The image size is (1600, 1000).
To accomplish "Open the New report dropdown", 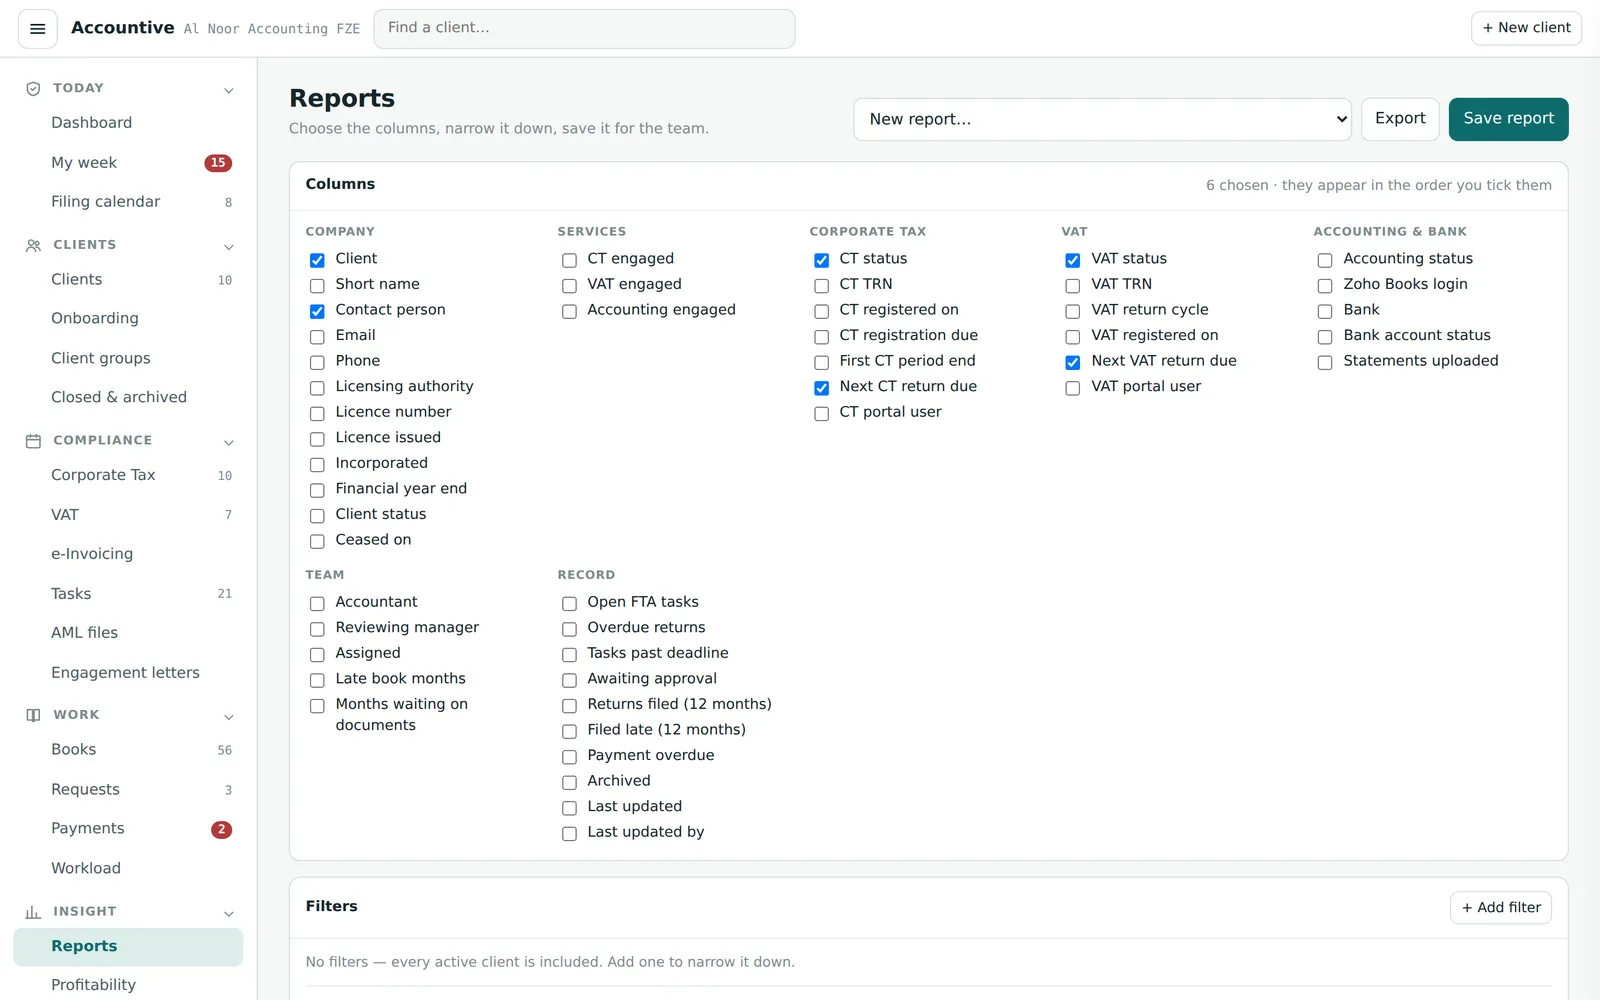I will click(x=1102, y=119).
